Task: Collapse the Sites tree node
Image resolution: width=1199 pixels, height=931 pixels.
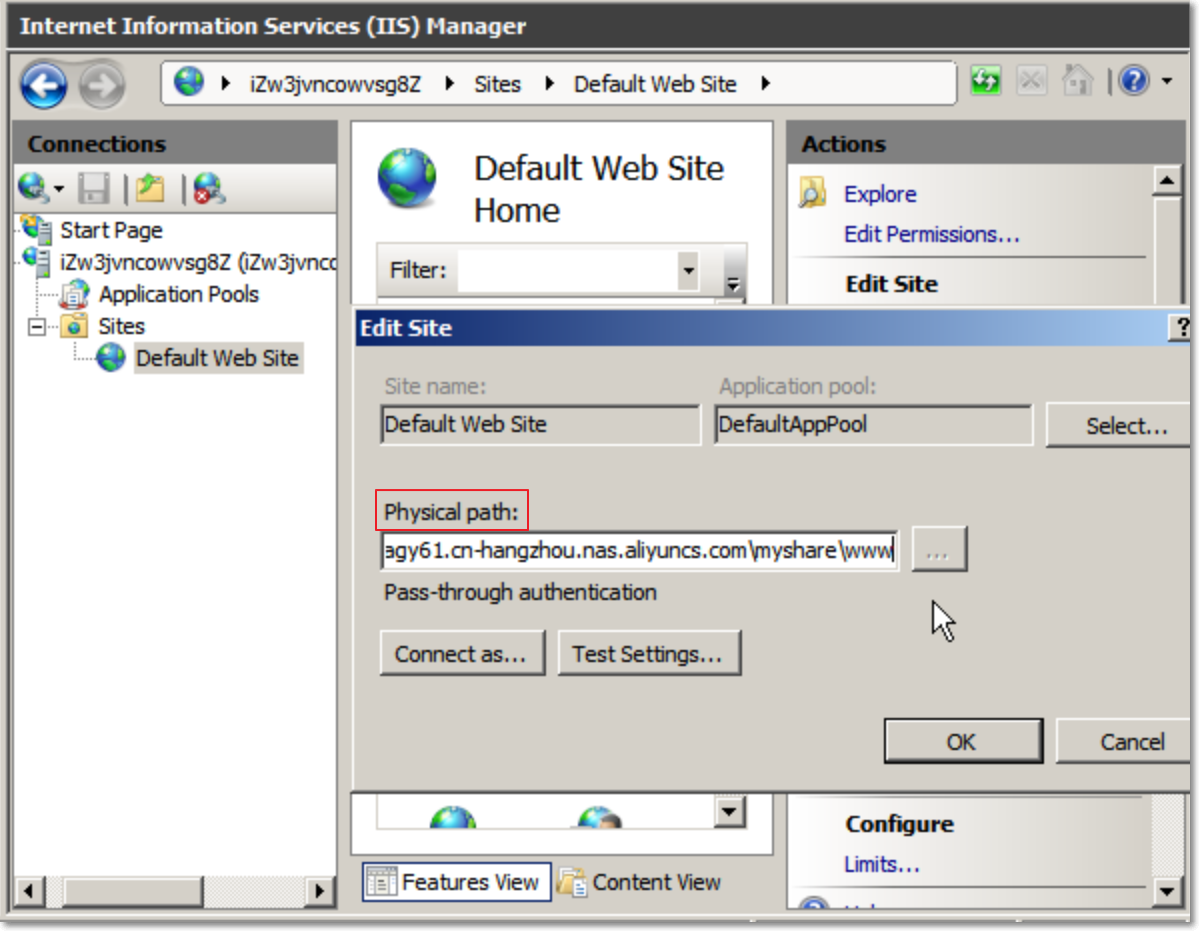Action: [x=38, y=327]
